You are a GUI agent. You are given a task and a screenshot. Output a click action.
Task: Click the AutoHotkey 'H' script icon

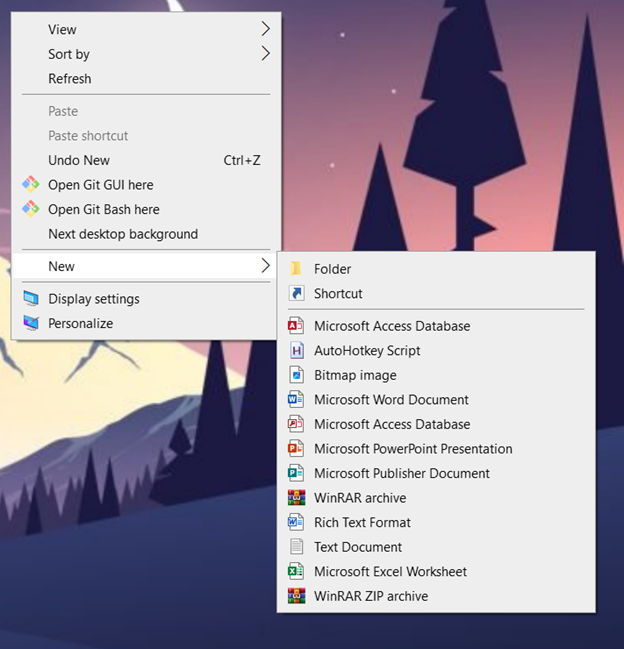(296, 350)
